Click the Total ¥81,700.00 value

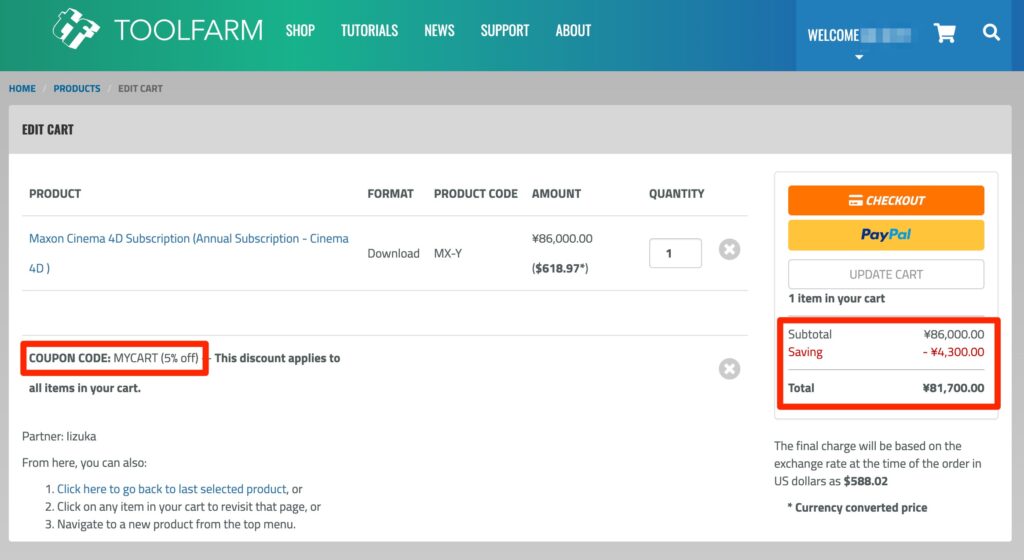click(953, 388)
